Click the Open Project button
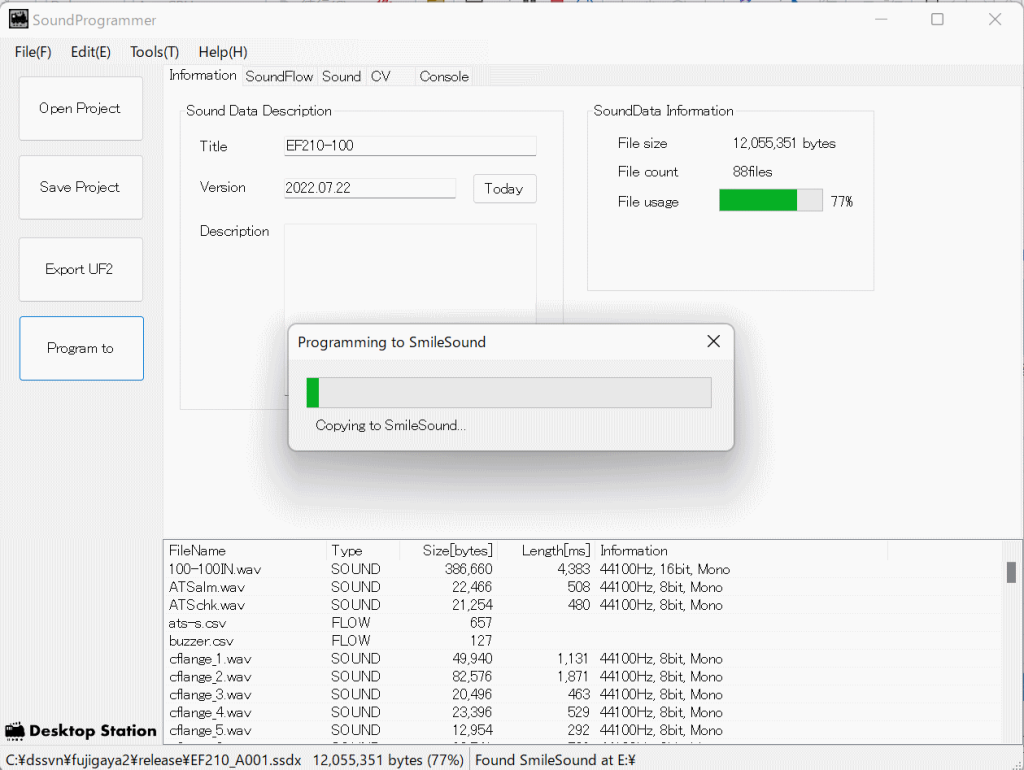This screenshot has width=1024, height=770. [80, 108]
